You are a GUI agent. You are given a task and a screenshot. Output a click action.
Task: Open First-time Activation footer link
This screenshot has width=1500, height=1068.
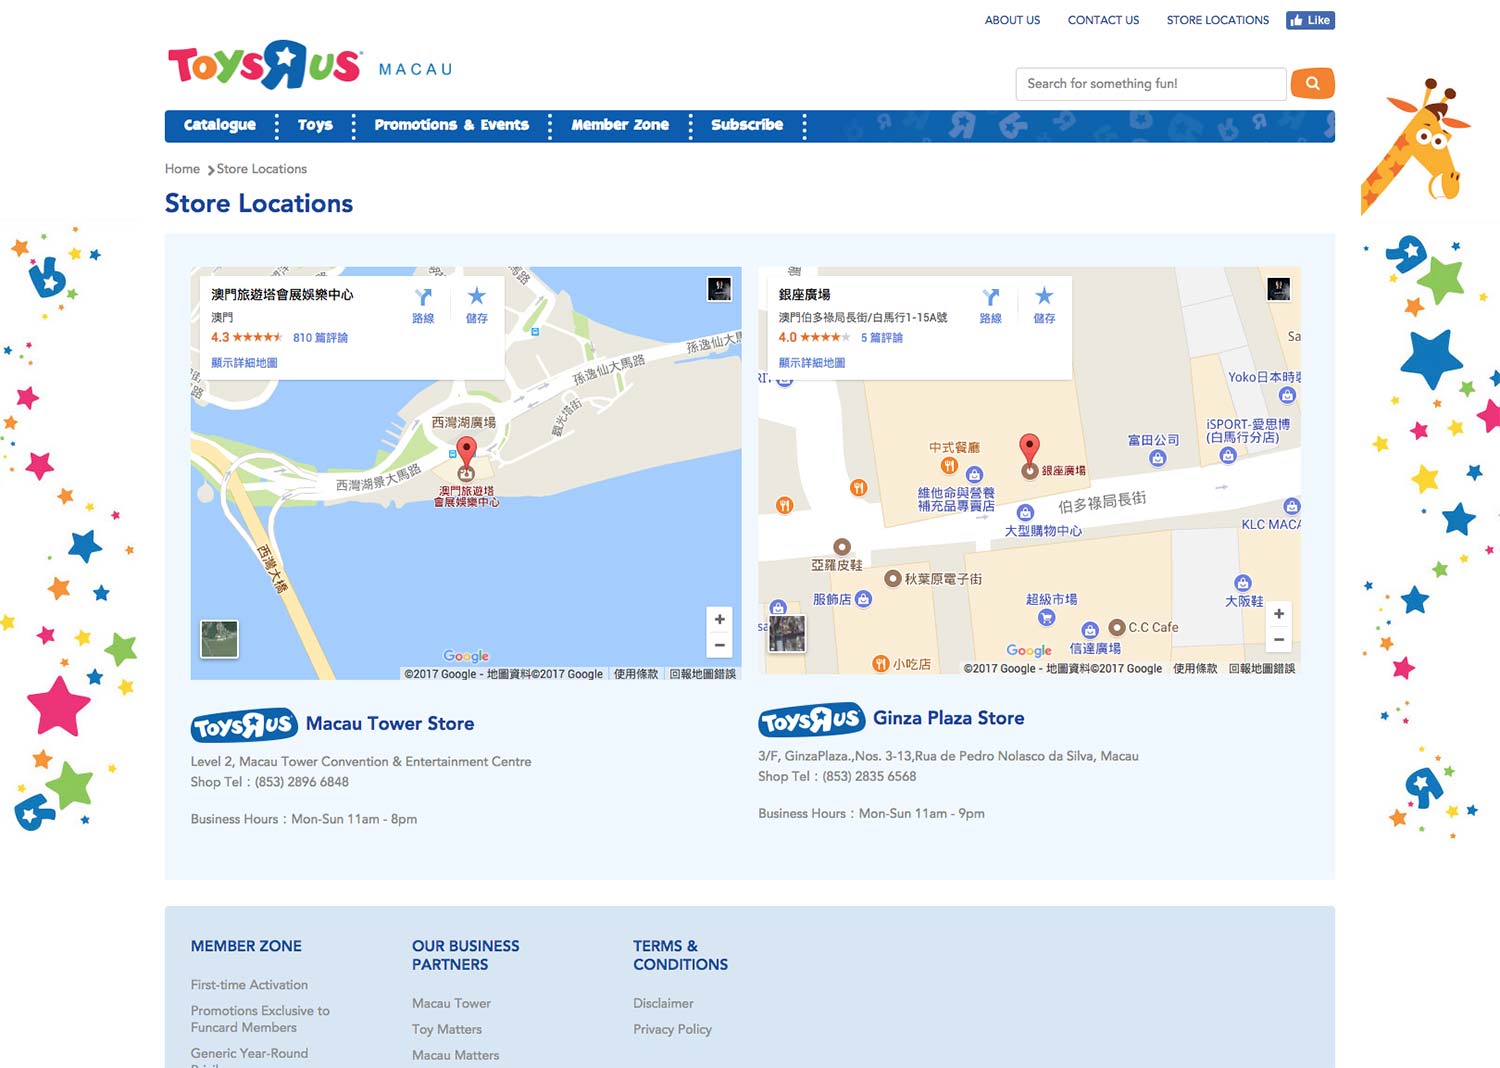249,985
